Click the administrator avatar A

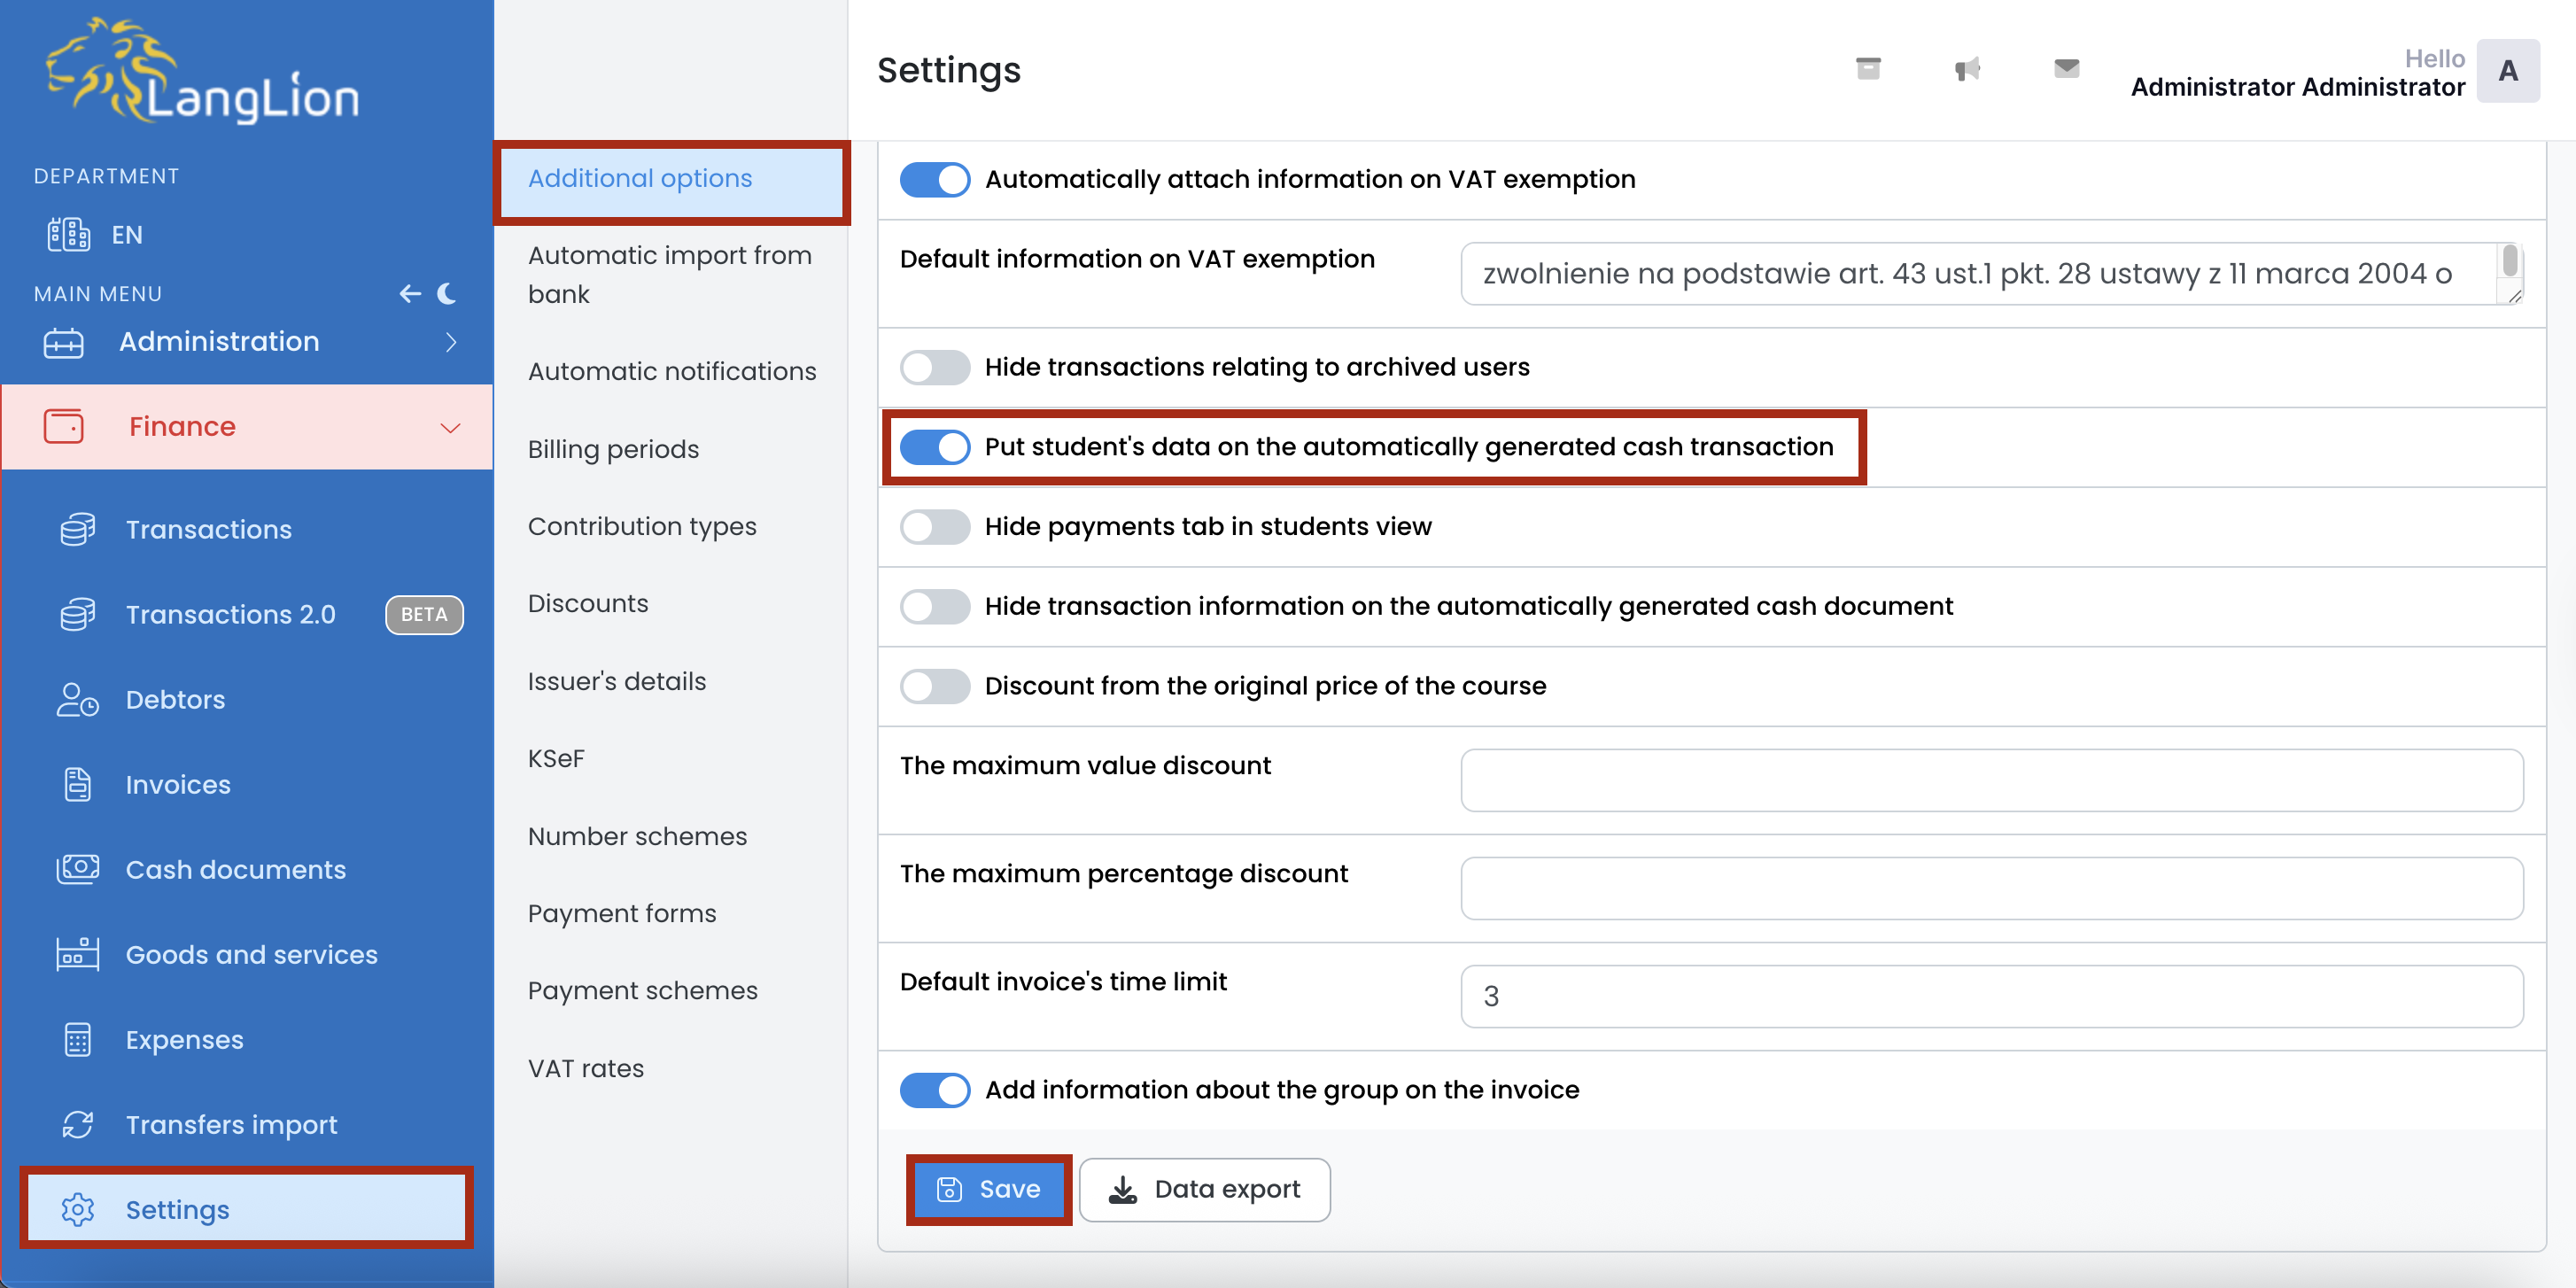tap(2507, 71)
